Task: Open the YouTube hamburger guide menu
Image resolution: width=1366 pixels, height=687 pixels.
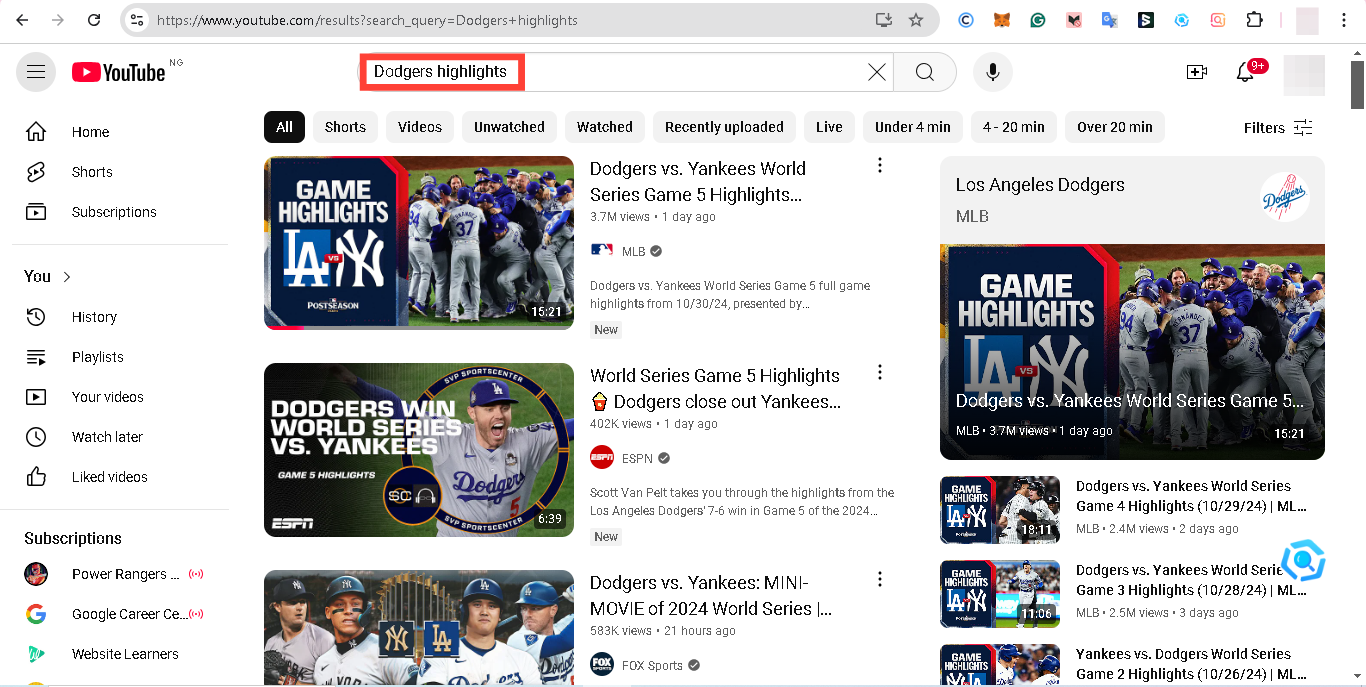Action: point(36,72)
